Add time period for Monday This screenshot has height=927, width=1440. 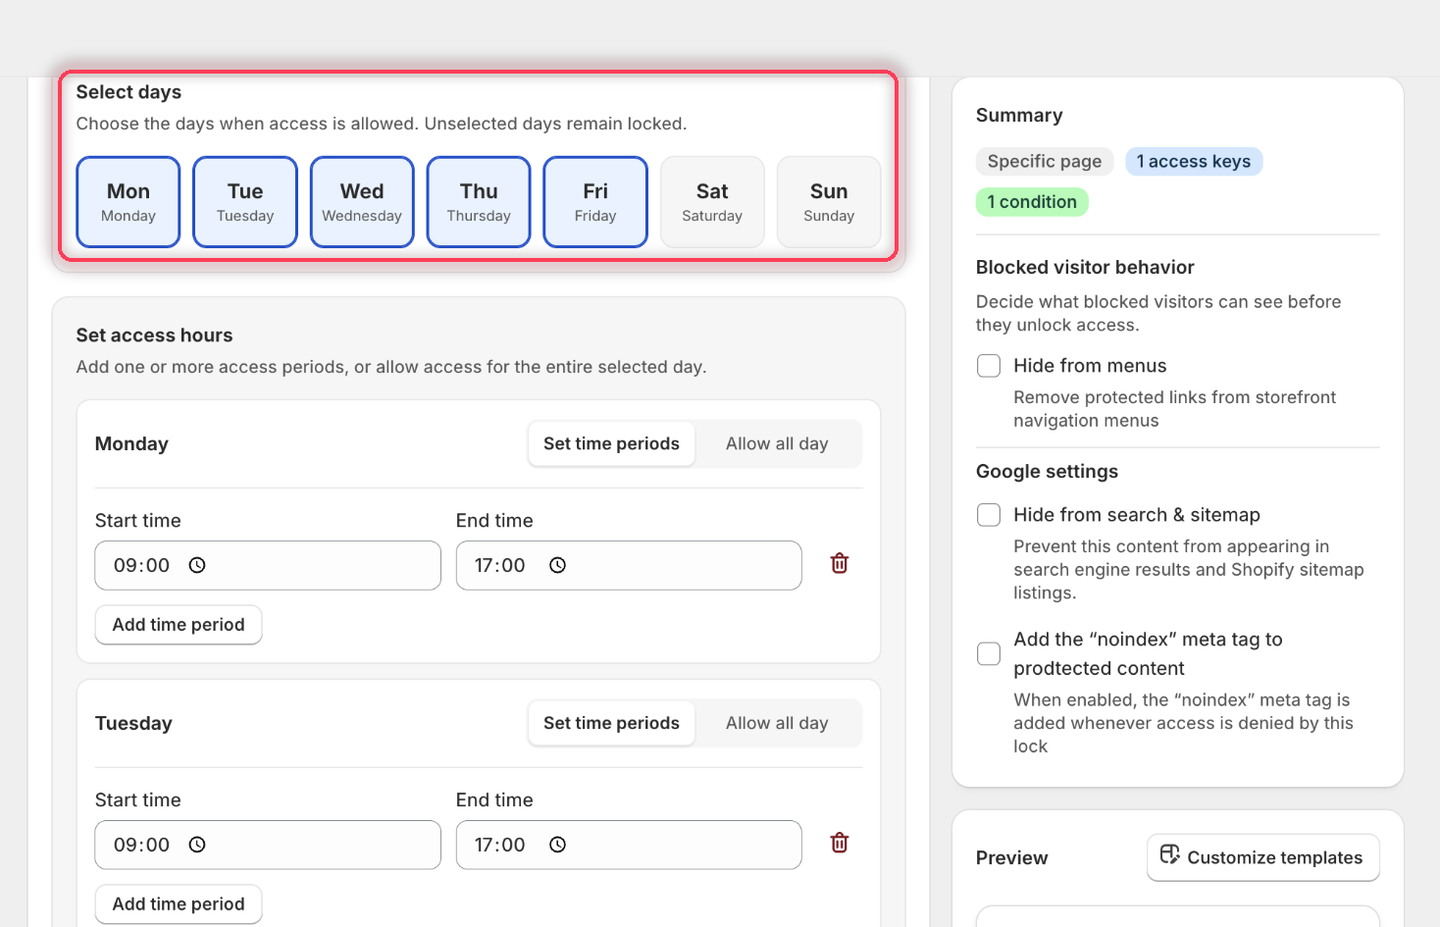tap(179, 625)
